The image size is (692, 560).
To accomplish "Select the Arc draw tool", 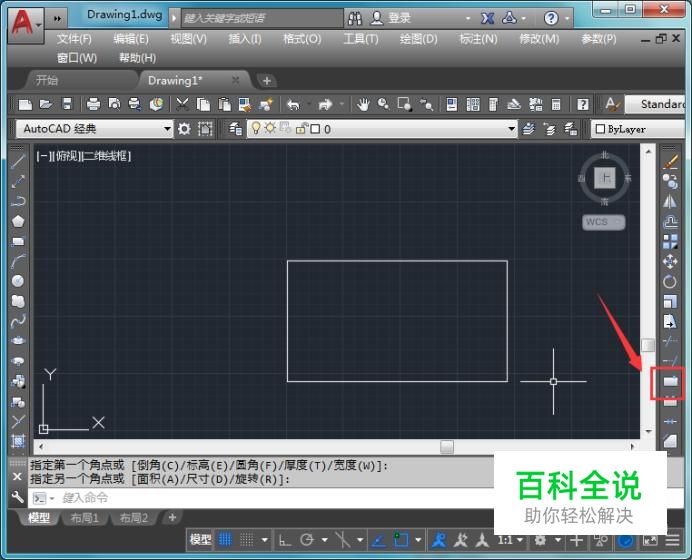I will coord(18,261).
